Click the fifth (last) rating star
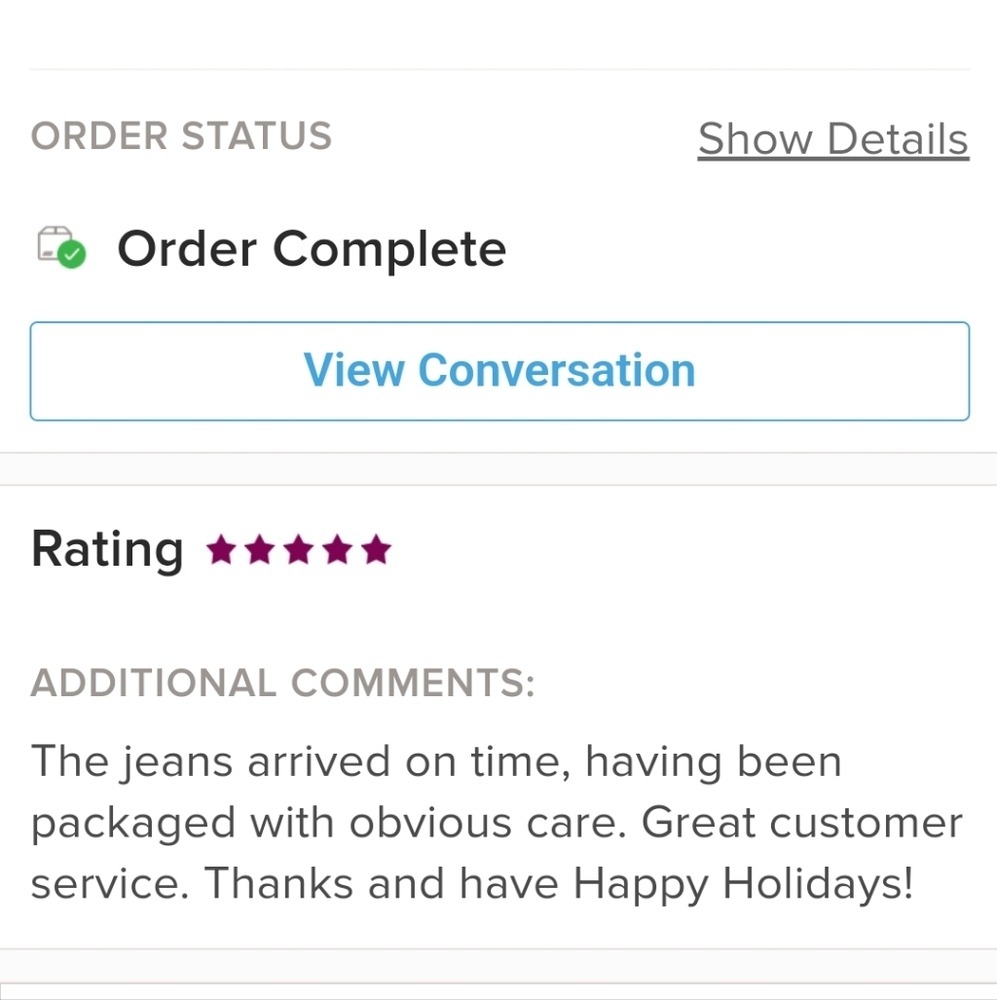 point(376,550)
